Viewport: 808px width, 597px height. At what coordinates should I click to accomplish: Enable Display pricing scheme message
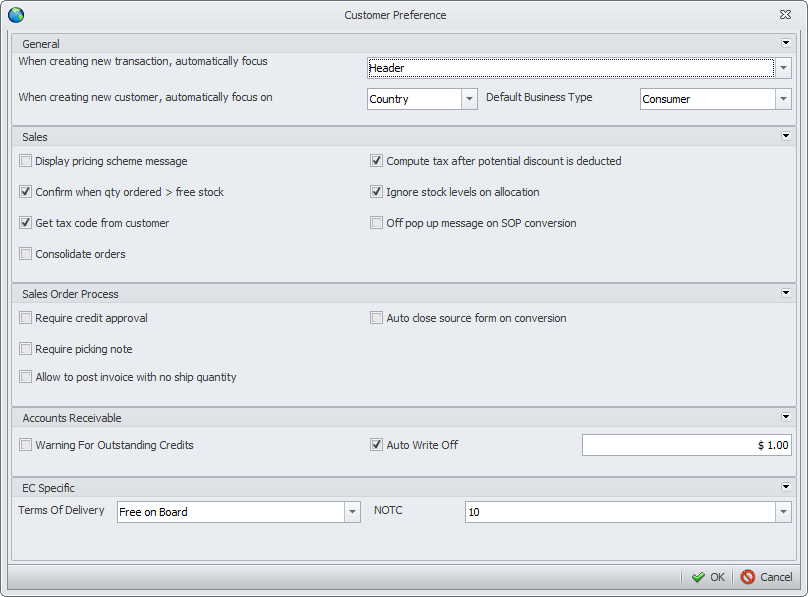pos(26,161)
